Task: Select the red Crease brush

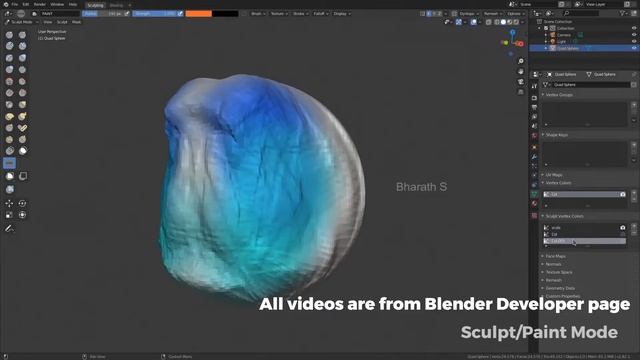Action: 9,81
